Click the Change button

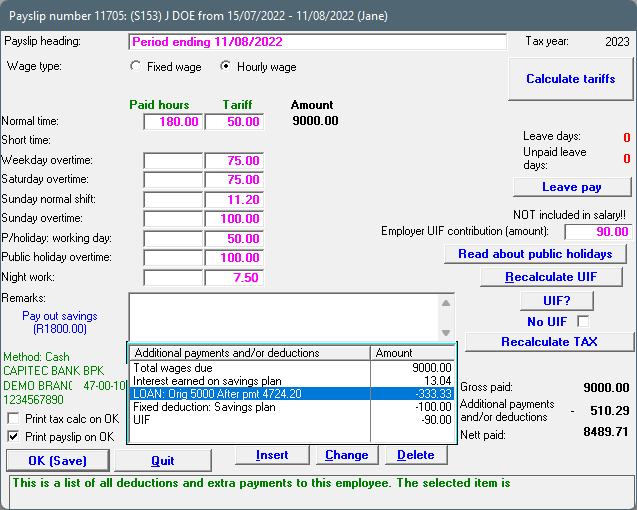pyautogui.click(x=347, y=455)
